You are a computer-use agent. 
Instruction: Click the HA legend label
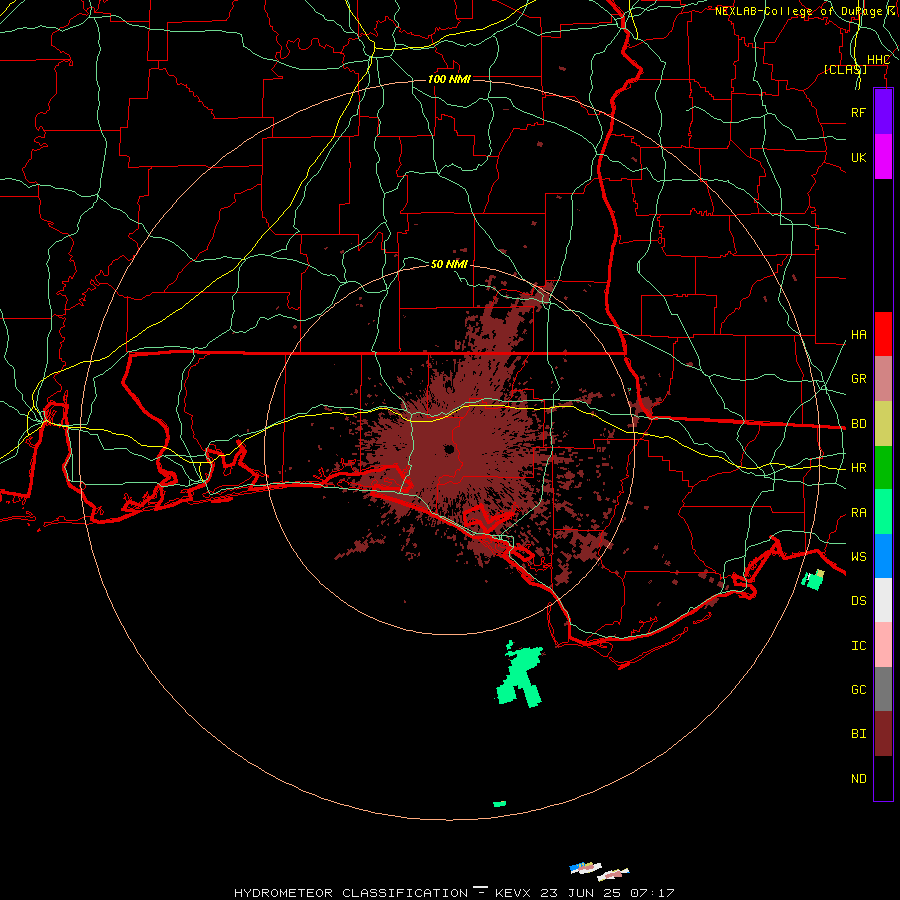858,334
